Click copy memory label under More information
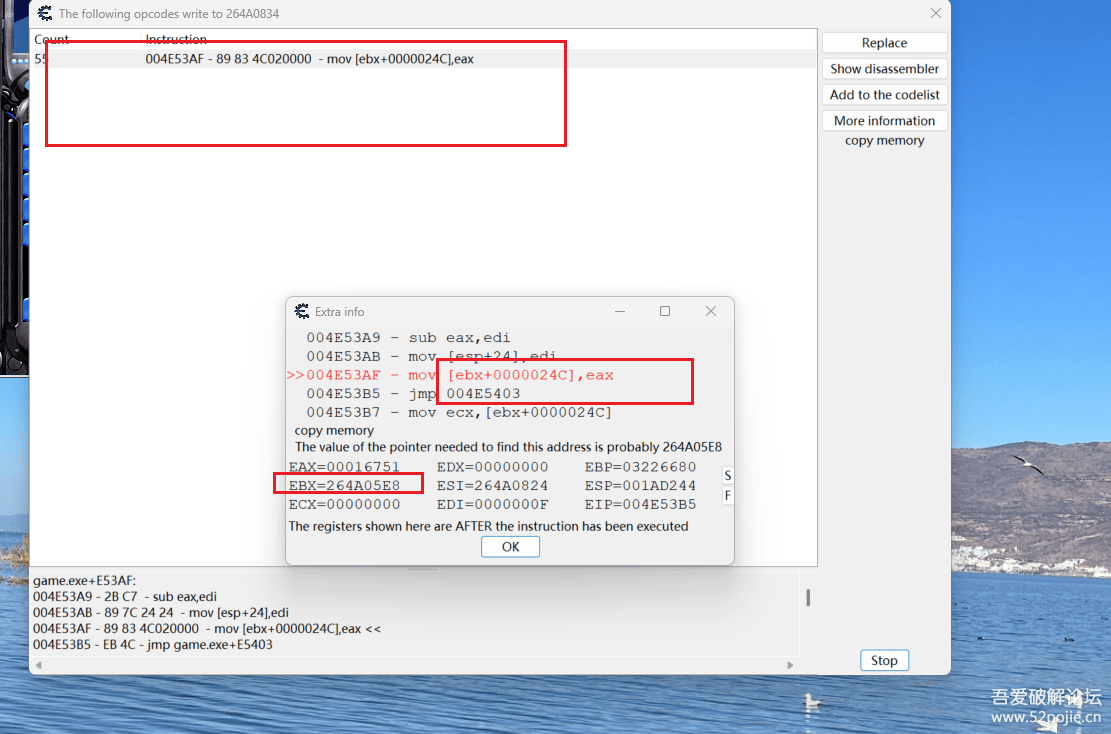 tap(884, 140)
